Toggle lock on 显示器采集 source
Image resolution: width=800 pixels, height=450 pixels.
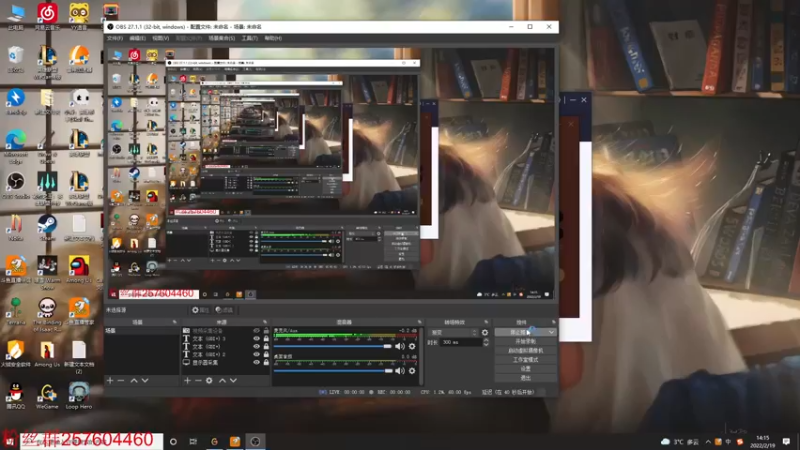coord(266,362)
